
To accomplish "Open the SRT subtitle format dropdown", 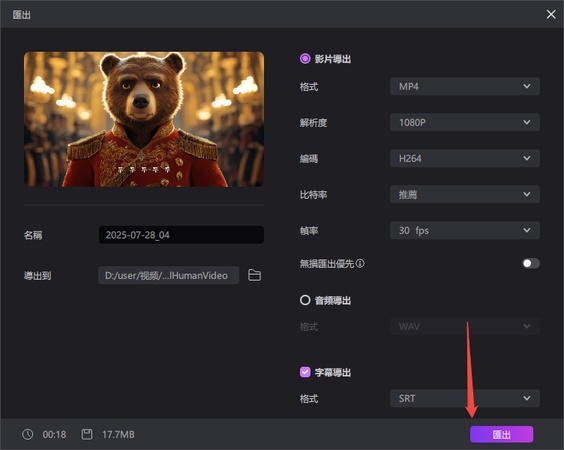I will click(x=465, y=398).
